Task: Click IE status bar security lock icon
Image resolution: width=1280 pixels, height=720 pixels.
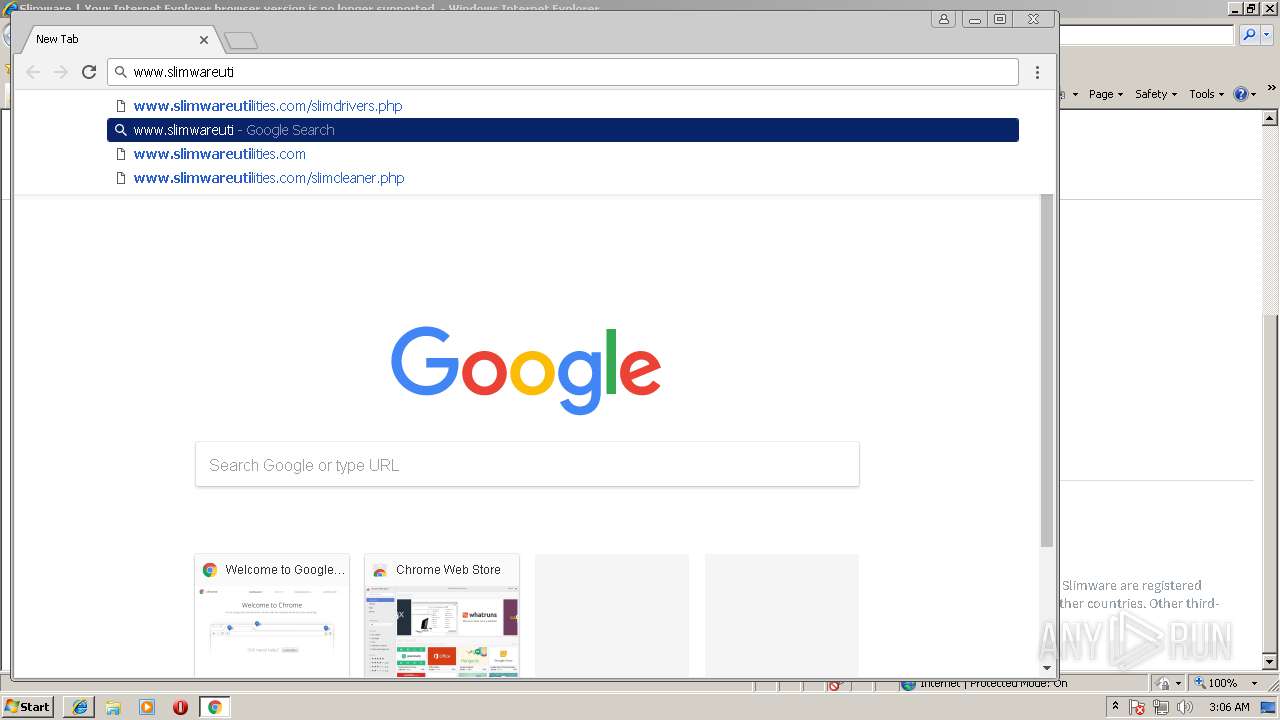Action: coord(1163,684)
